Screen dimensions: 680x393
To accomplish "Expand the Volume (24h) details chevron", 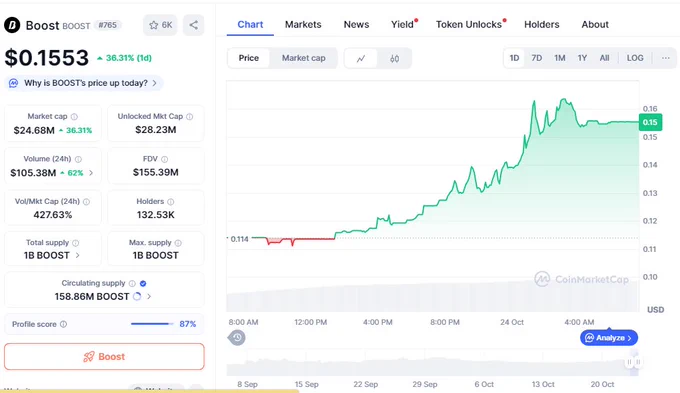I will [x=91, y=173].
